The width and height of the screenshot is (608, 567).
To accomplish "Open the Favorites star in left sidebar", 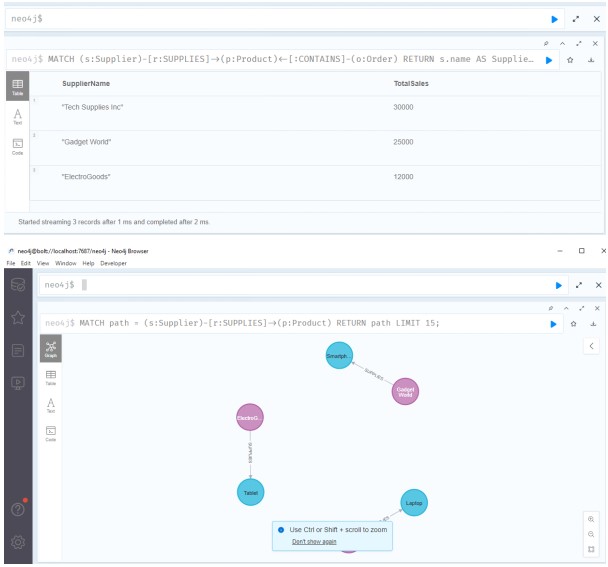I will pyautogui.click(x=18, y=318).
